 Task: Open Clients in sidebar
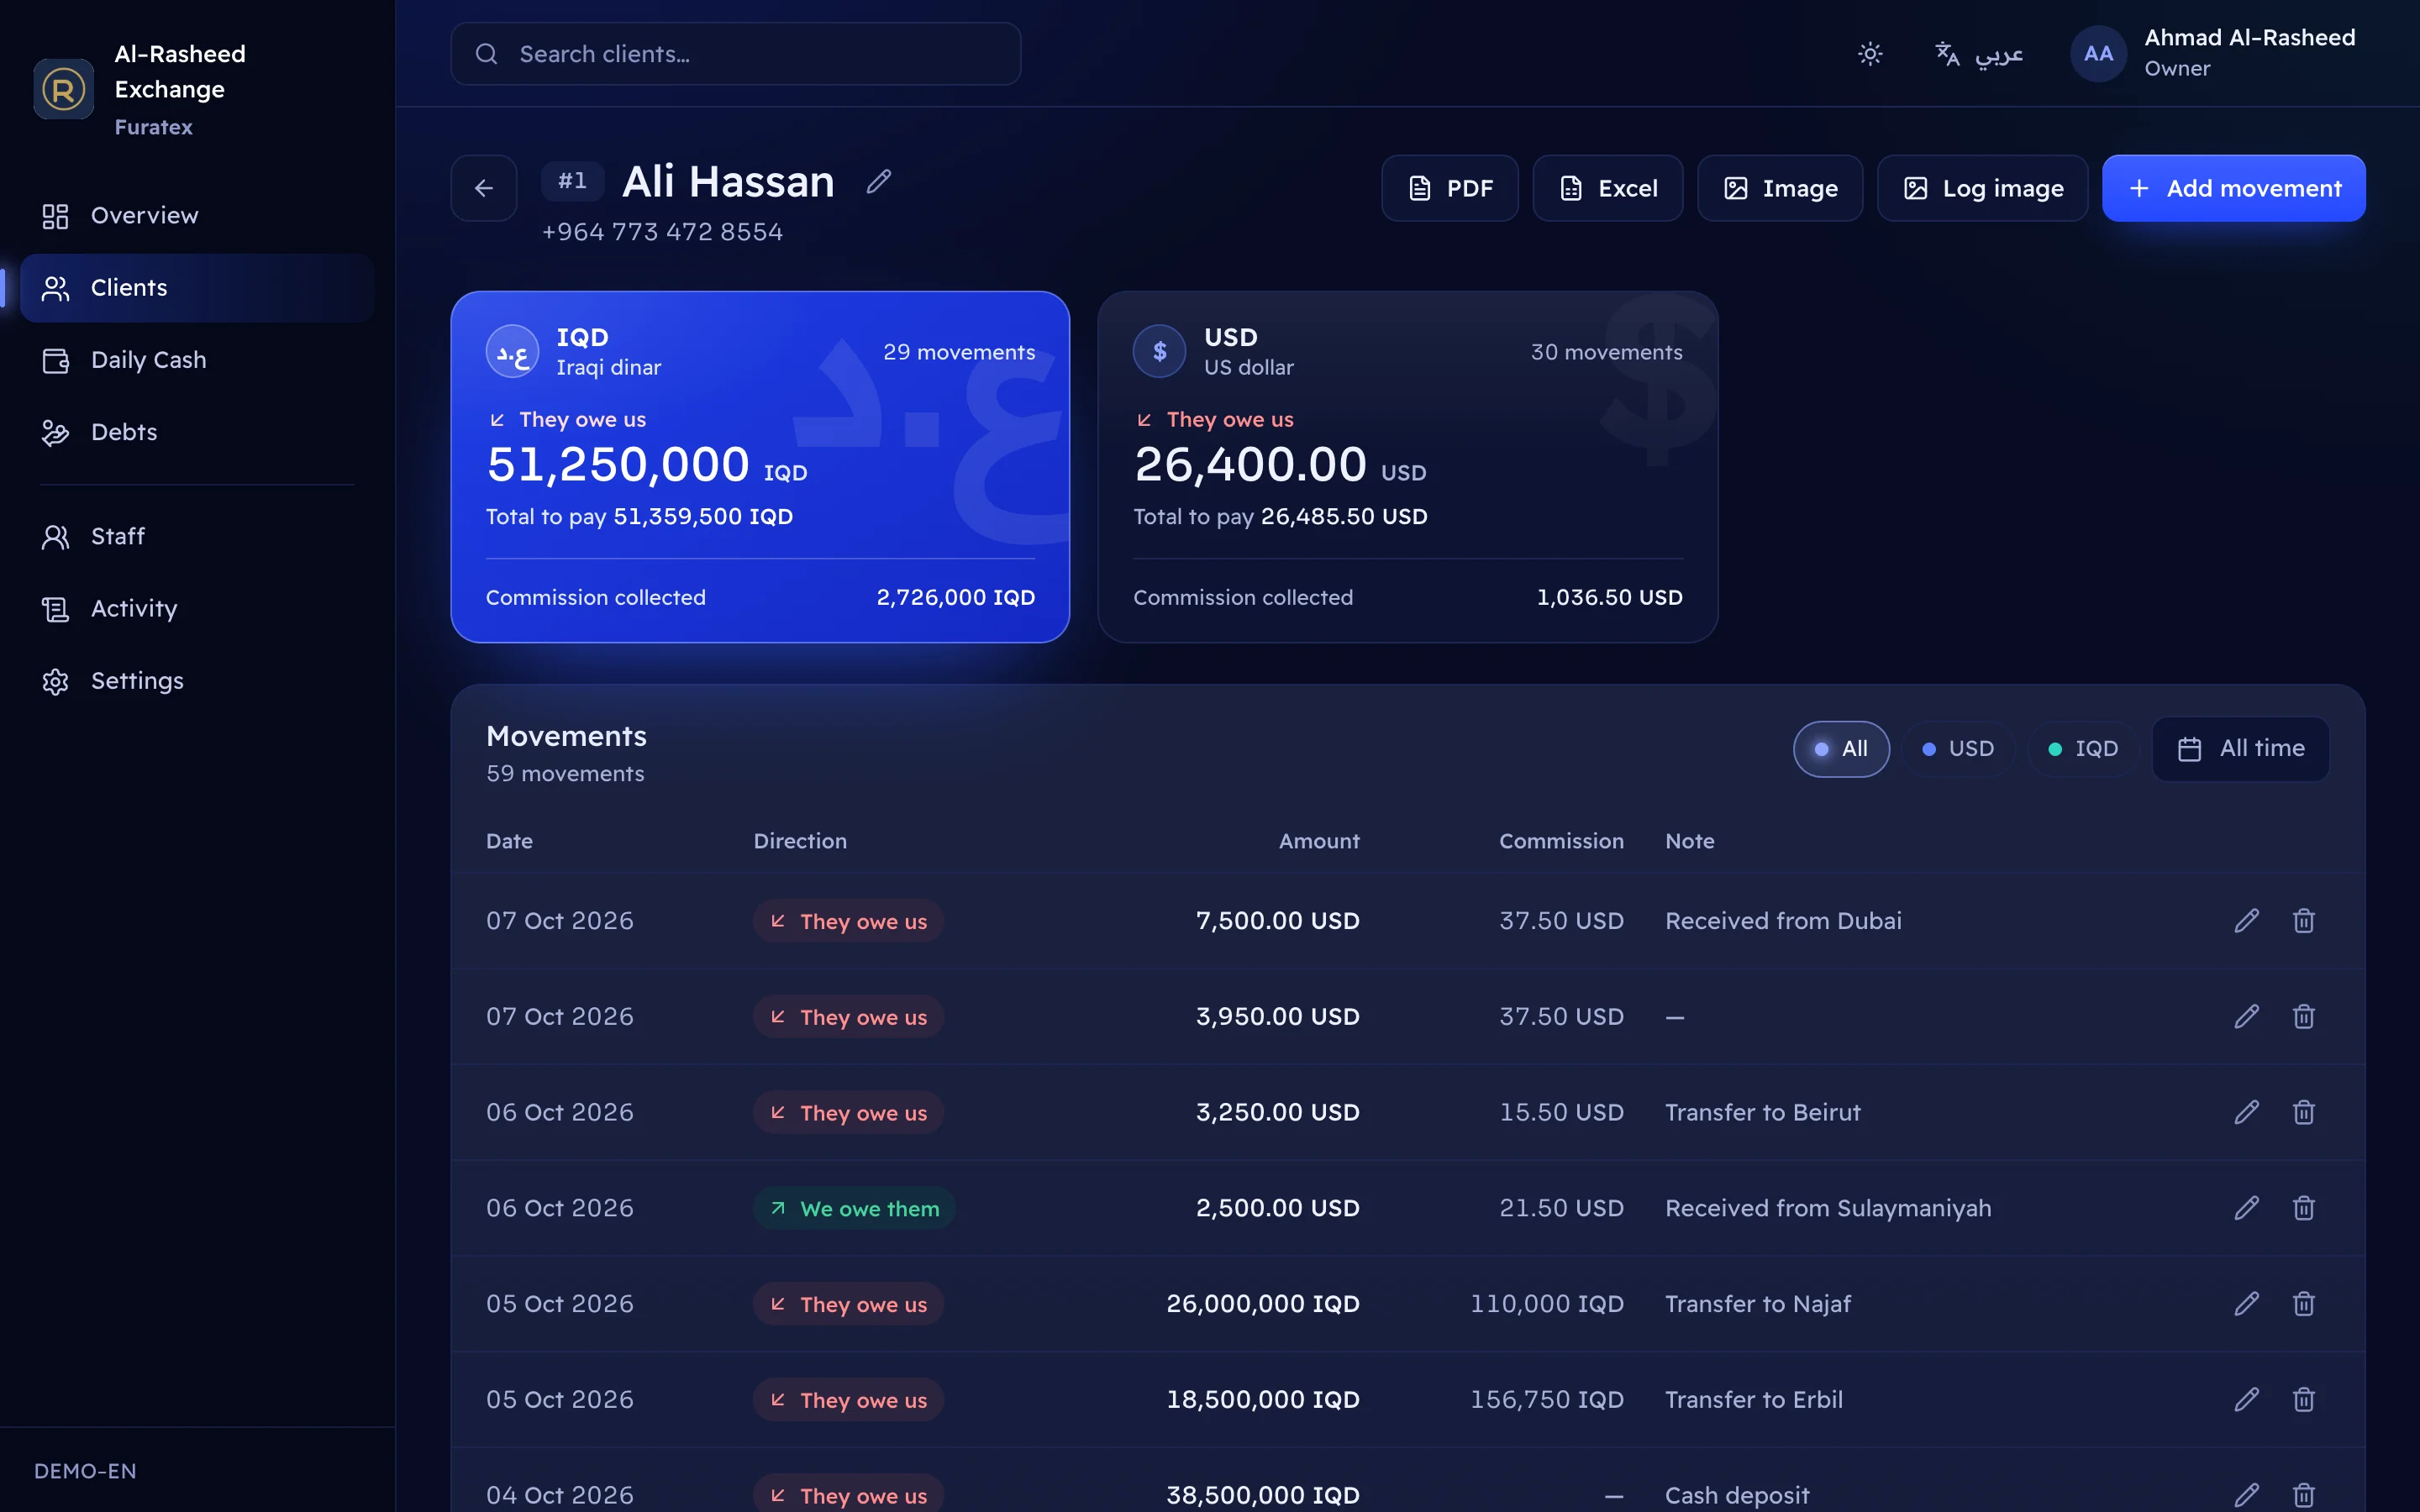click(x=198, y=288)
